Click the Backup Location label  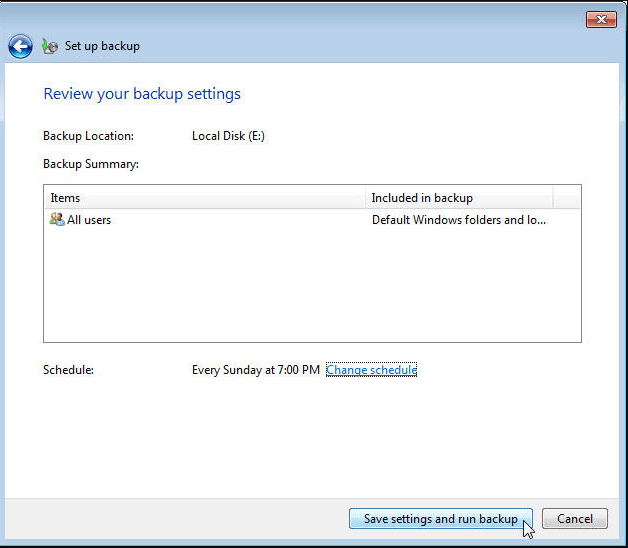click(88, 136)
